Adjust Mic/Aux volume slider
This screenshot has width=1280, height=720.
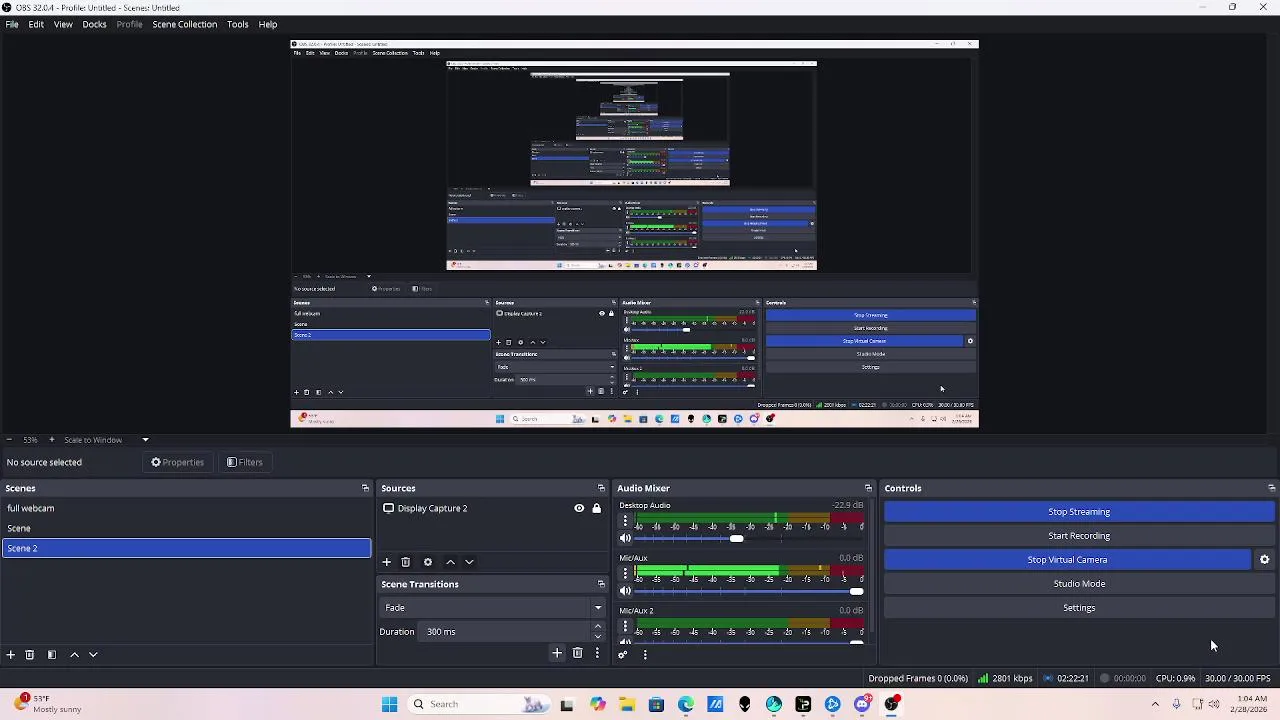tap(856, 591)
